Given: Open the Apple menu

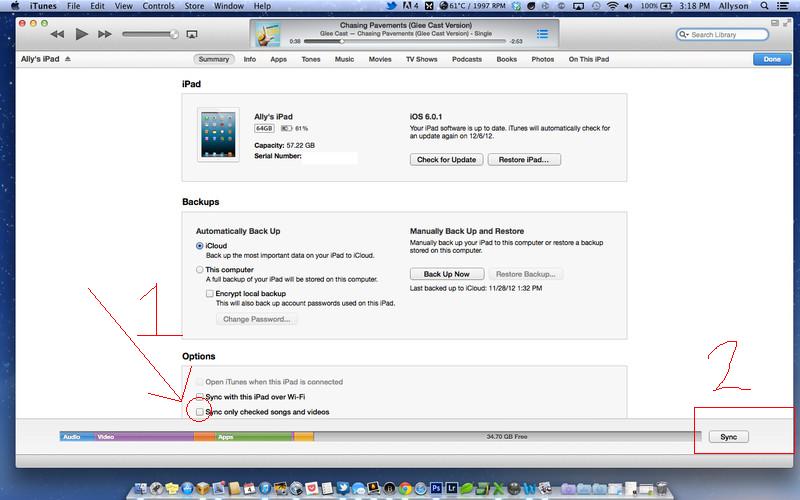Looking at the screenshot, I should [14, 6].
